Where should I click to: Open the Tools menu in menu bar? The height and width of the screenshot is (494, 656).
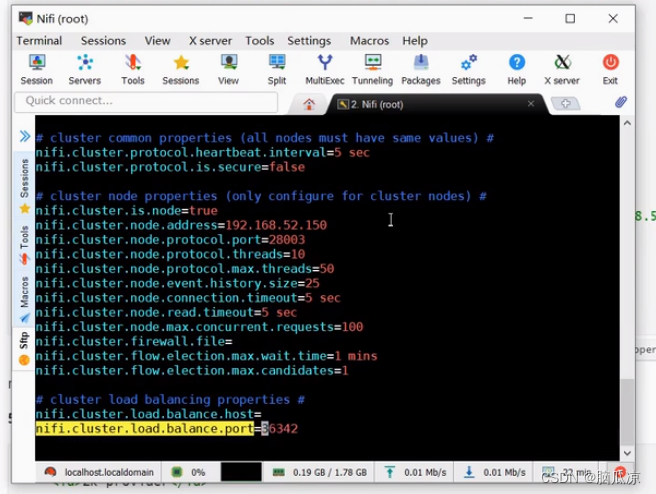point(259,41)
